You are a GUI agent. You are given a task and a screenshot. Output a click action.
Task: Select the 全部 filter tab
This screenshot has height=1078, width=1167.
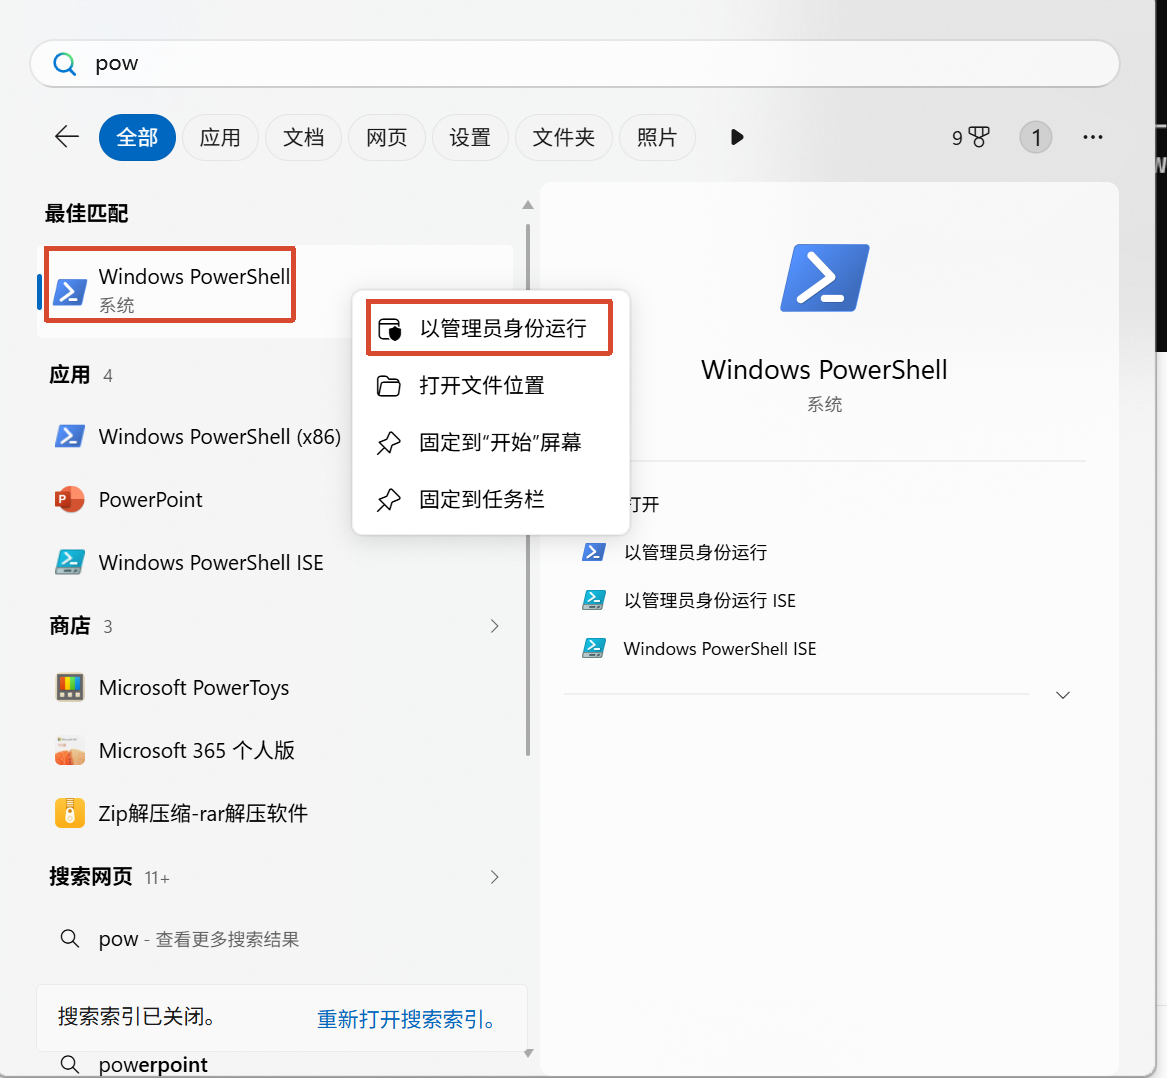137,137
